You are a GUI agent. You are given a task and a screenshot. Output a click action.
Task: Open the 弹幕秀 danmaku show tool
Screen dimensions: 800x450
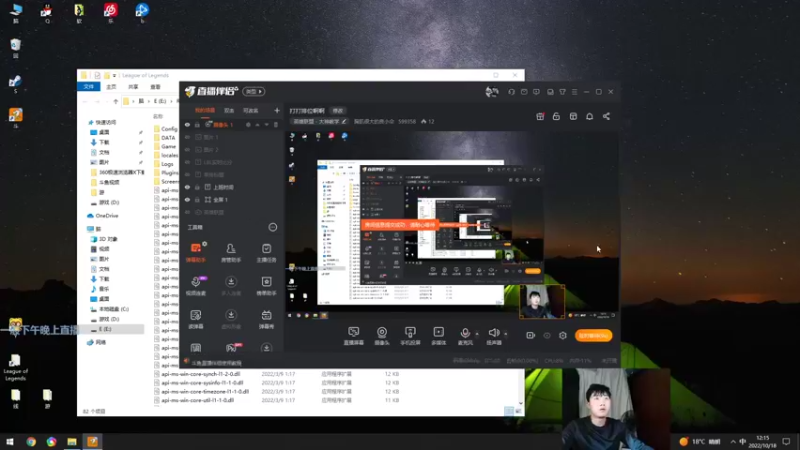[x=266, y=319]
